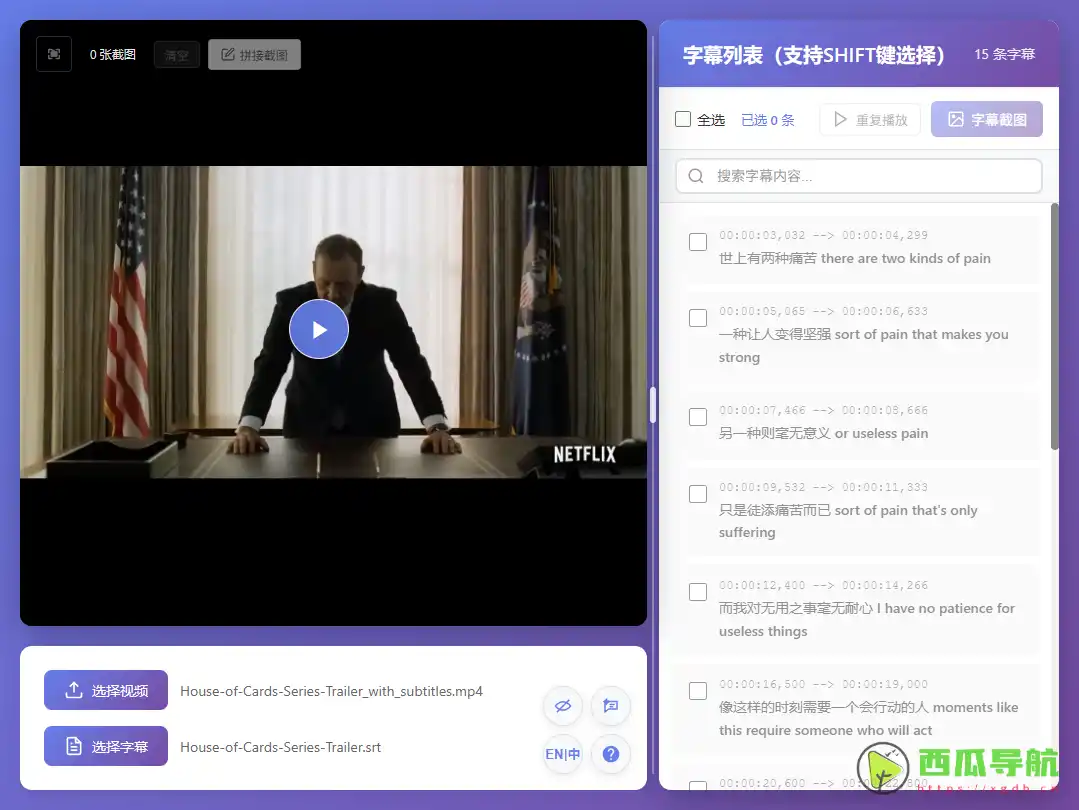This screenshot has height=810, width=1079.
Task: Check the subtitle starting at 00:00:12,400
Action: [697, 592]
